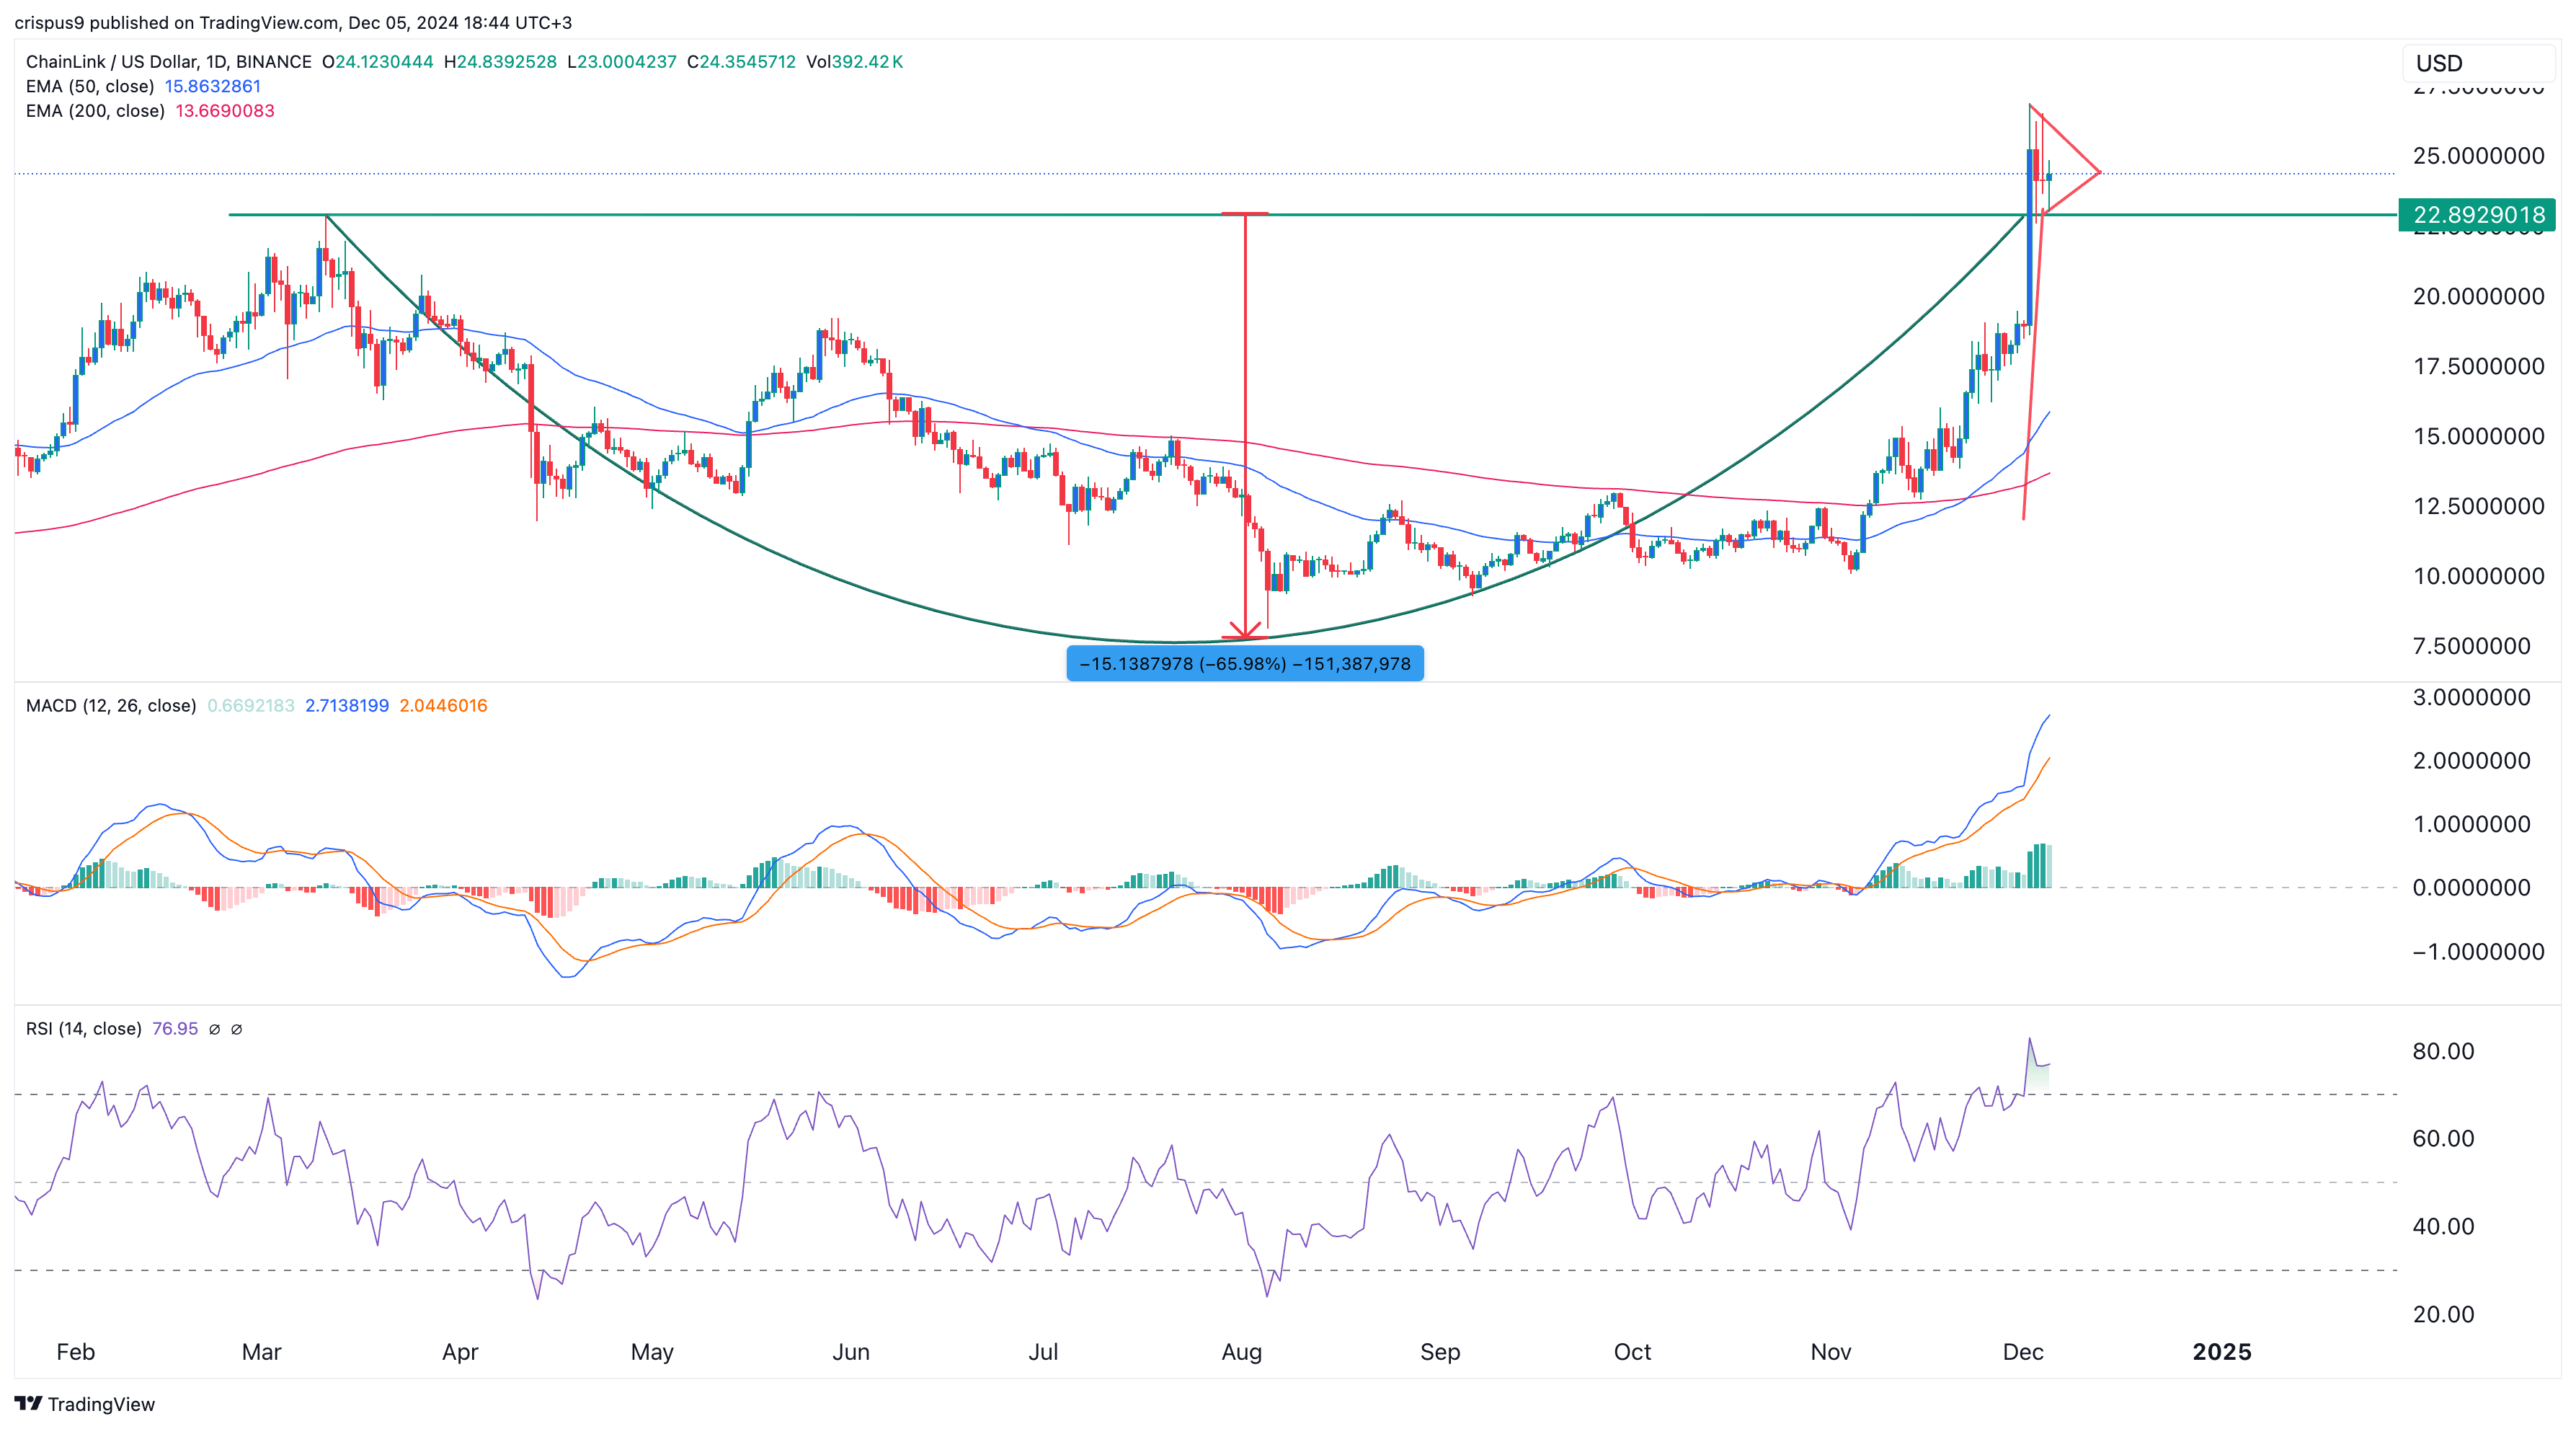Click the ChainLink / US Dollar symbol title
Viewport: 2576px width, 1429px height.
pos(169,62)
